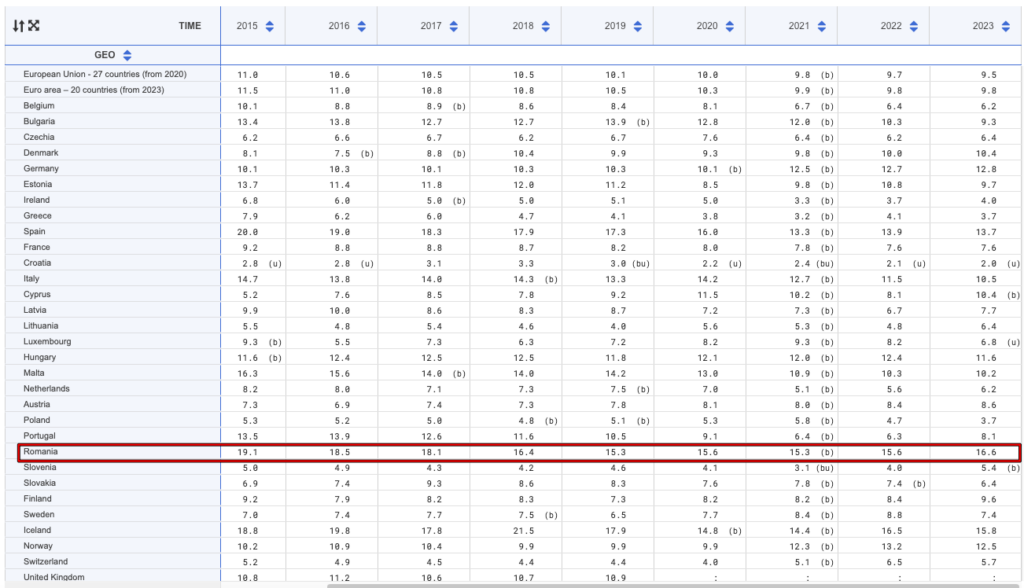
Task: Sort table by 2022 values
Action: 913,26
